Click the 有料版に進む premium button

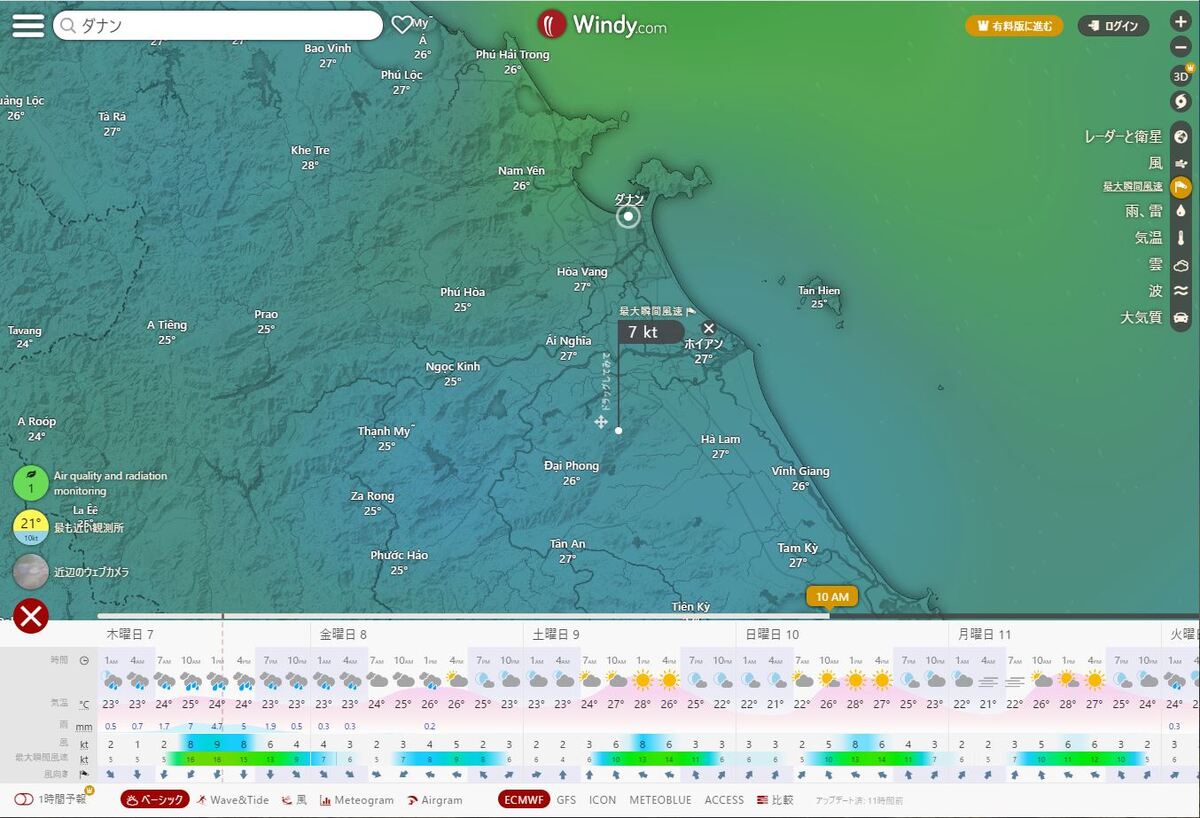click(x=1014, y=27)
